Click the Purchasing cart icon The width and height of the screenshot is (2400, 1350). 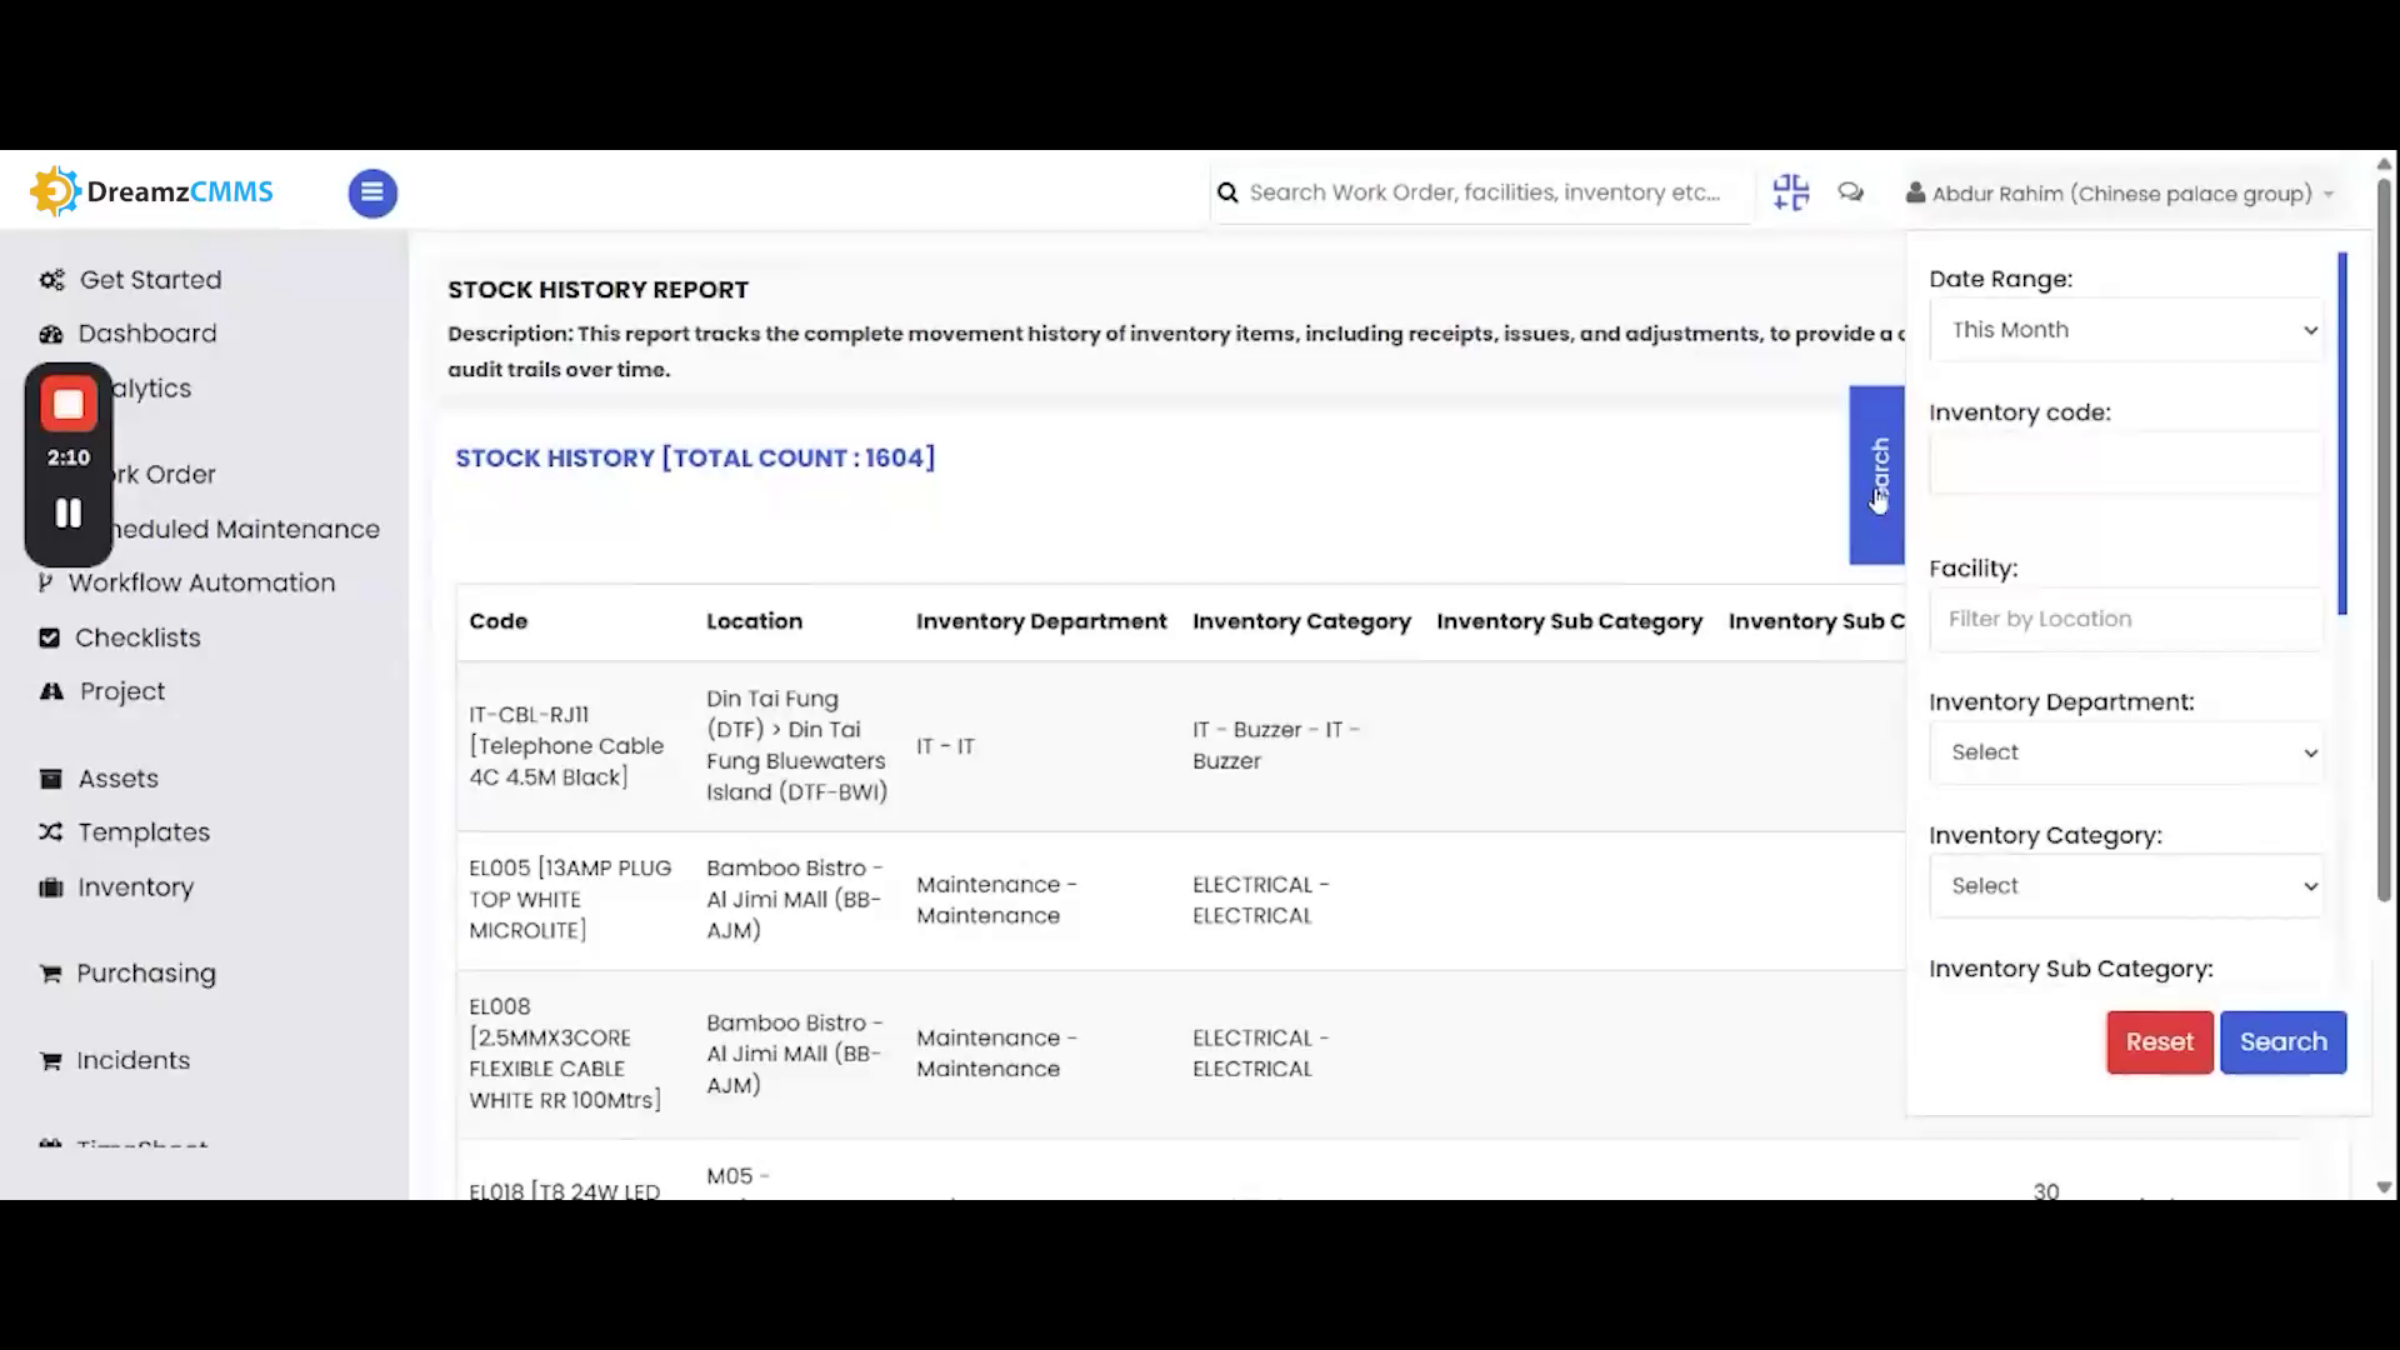pyautogui.click(x=50, y=973)
